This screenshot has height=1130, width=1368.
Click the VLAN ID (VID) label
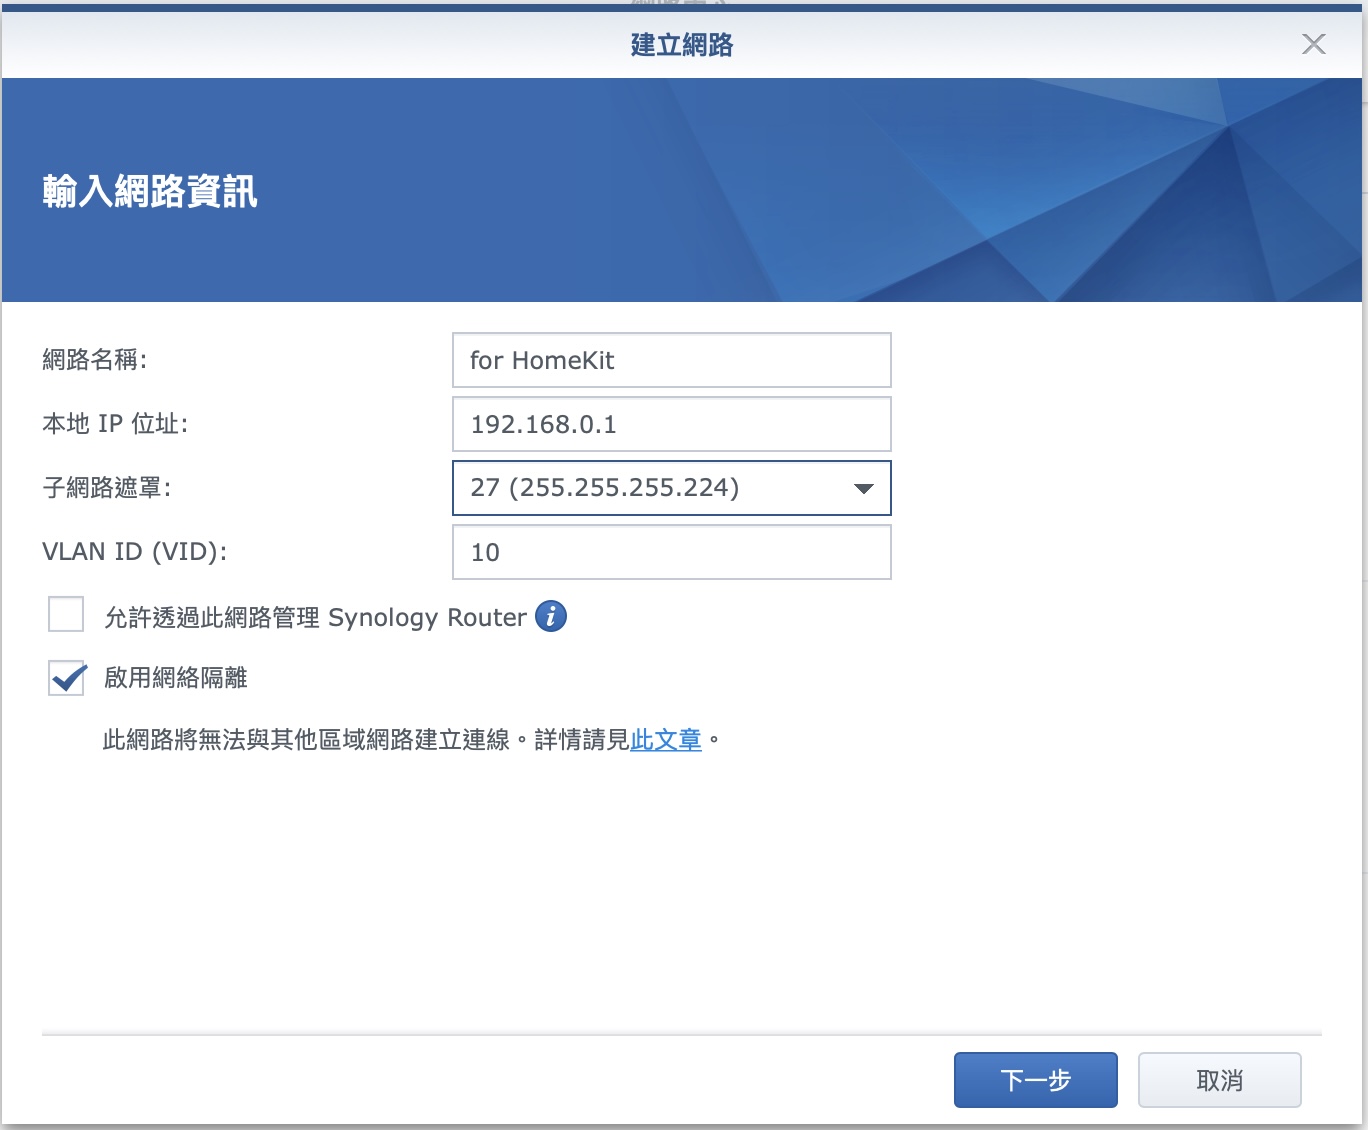coord(134,552)
